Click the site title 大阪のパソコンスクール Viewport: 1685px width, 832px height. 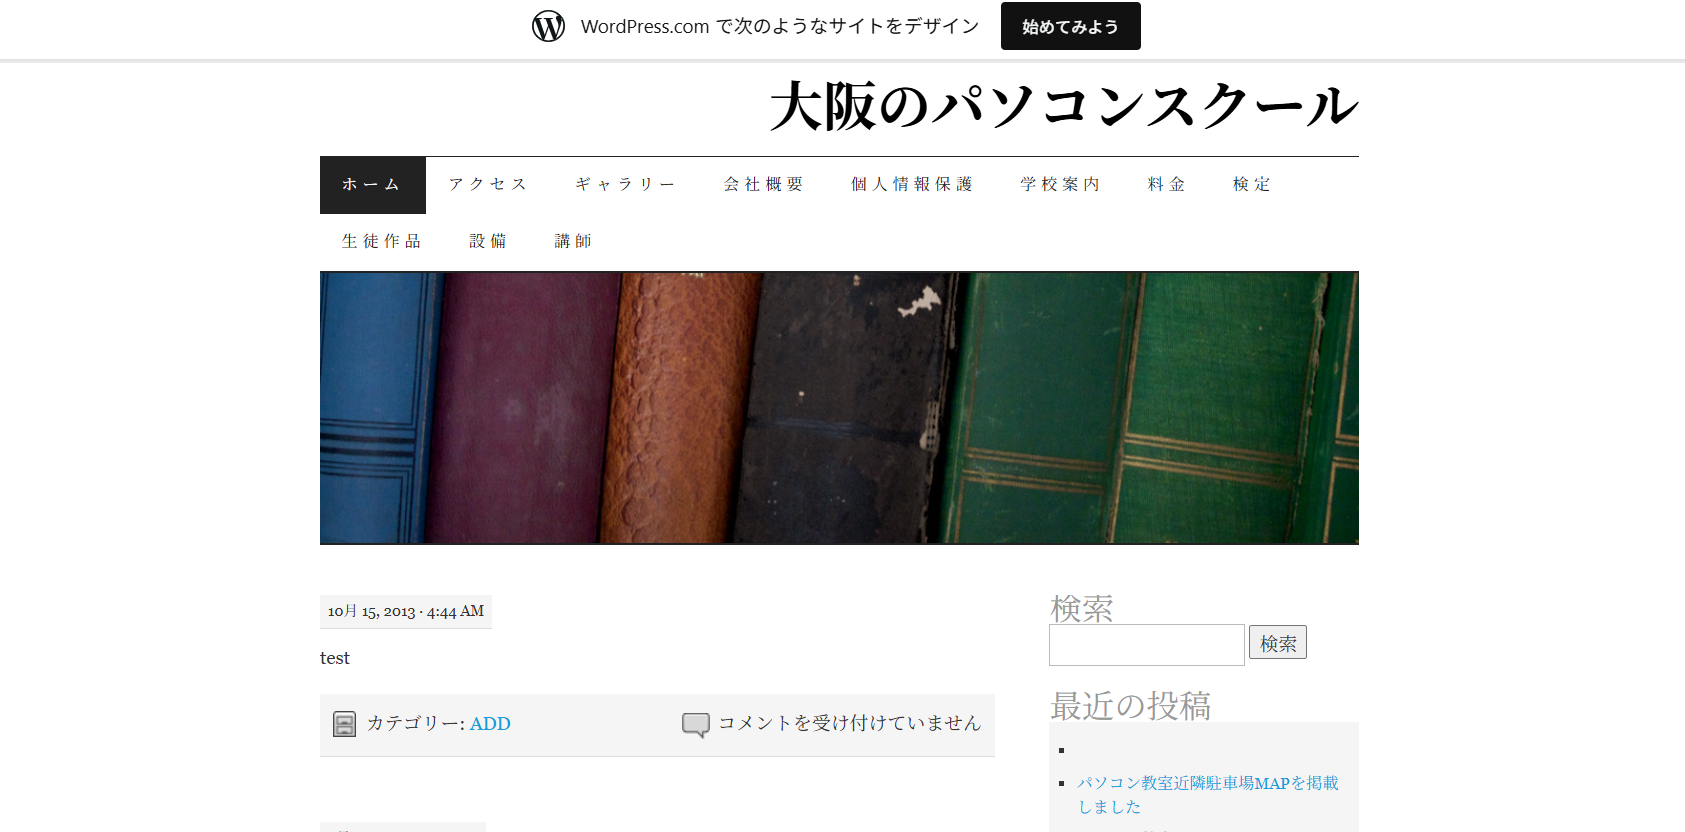(x=1063, y=106)
